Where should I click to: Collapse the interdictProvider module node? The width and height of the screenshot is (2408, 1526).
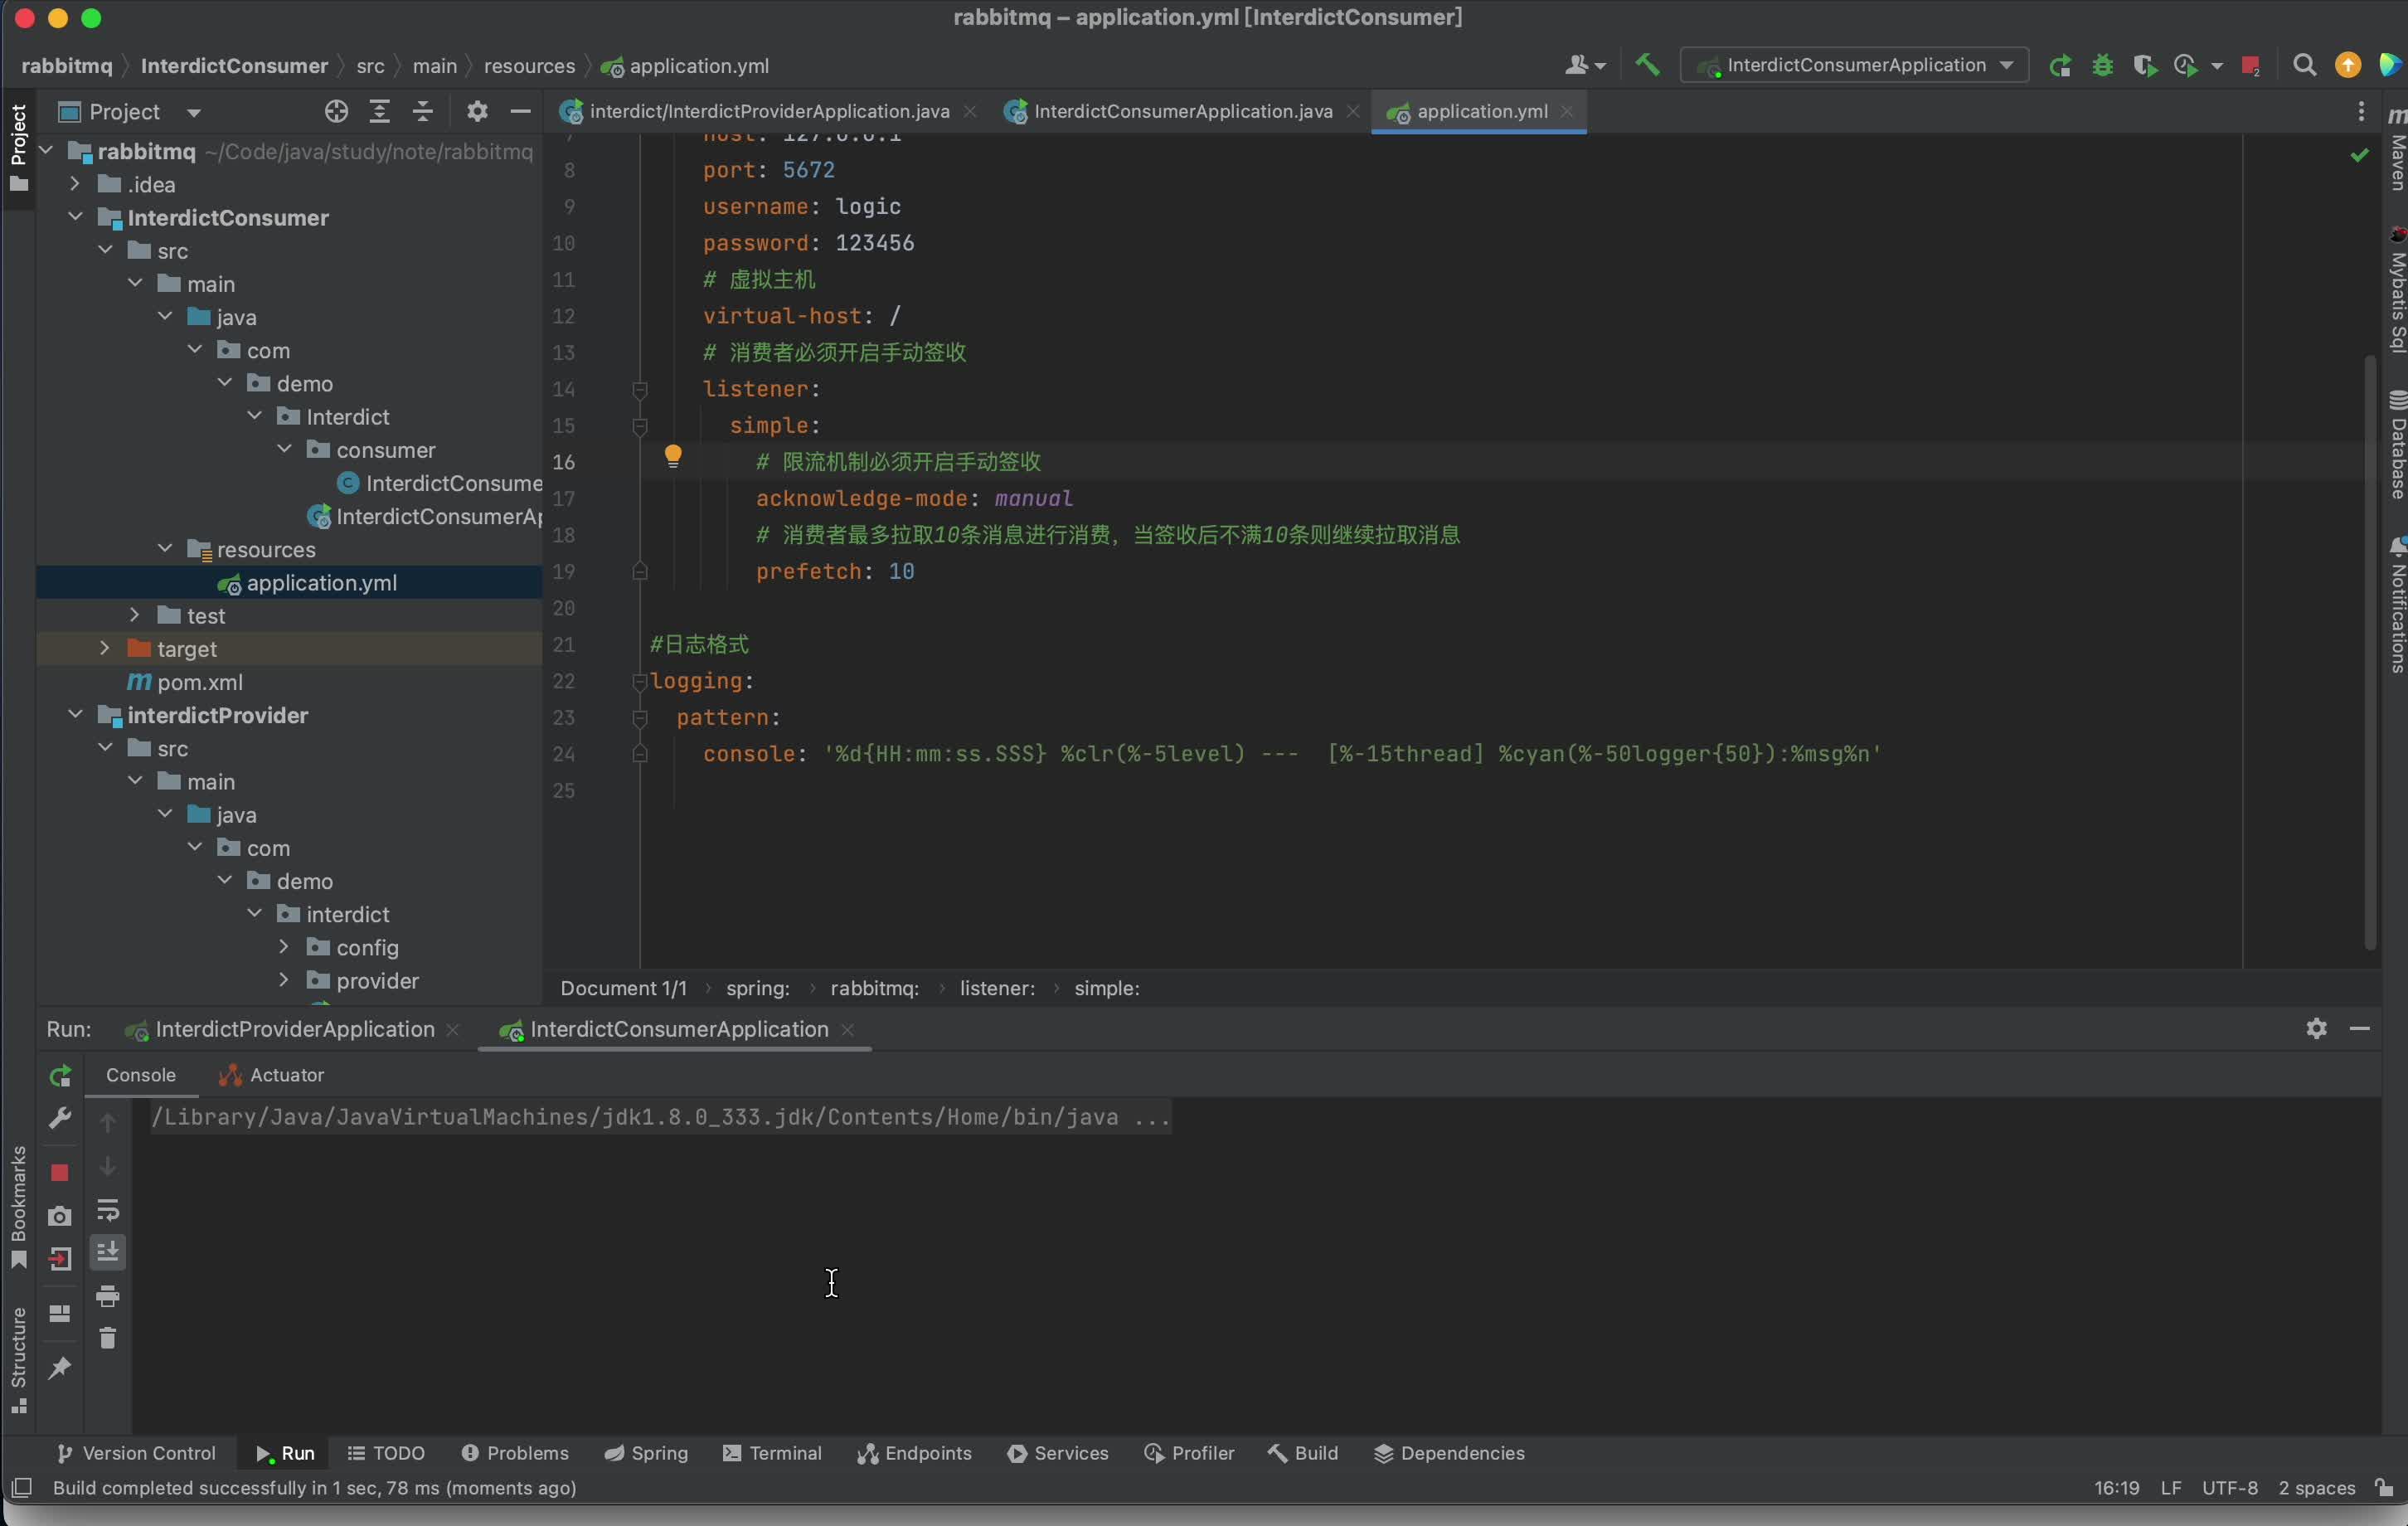75,715
